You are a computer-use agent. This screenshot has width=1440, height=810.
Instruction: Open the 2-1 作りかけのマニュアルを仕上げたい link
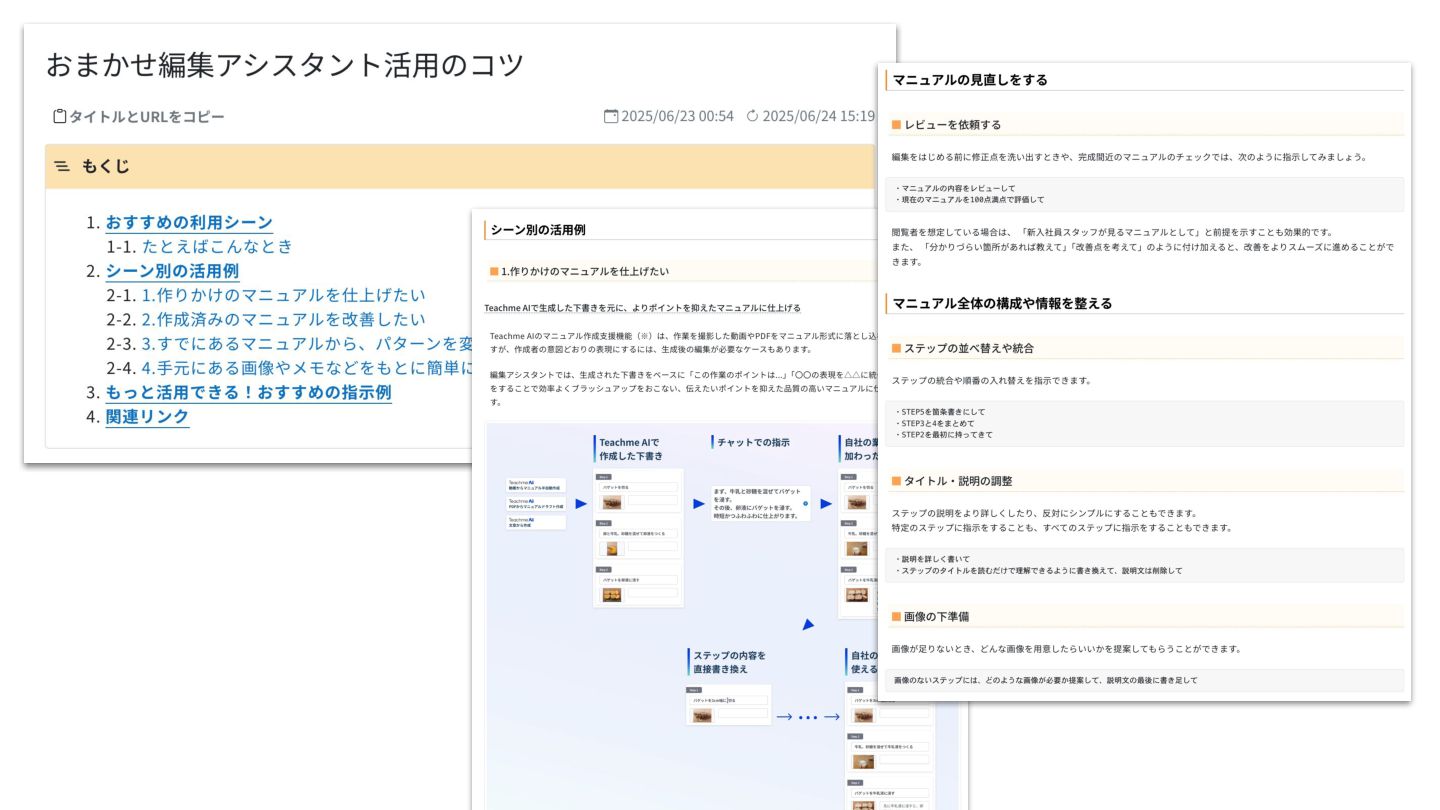click(x=283, y=295)
